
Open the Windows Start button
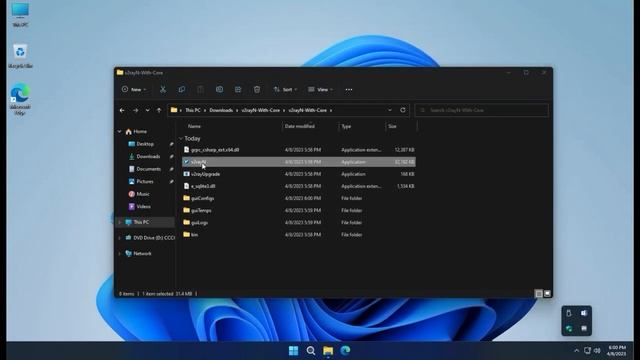click(x=293, y=351)
